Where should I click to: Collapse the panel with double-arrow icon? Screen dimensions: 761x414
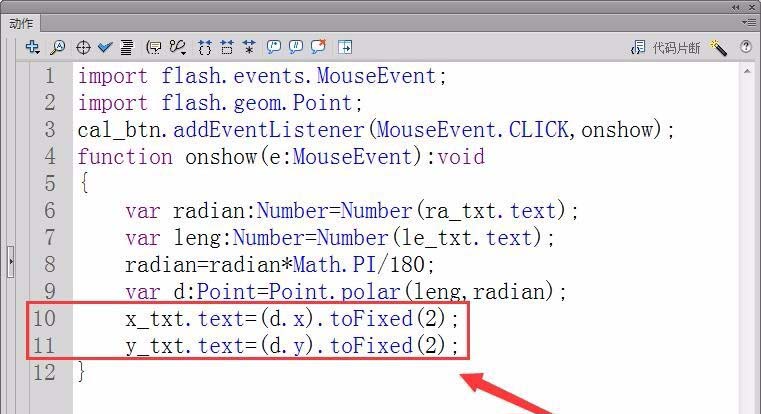coord(736,7)
